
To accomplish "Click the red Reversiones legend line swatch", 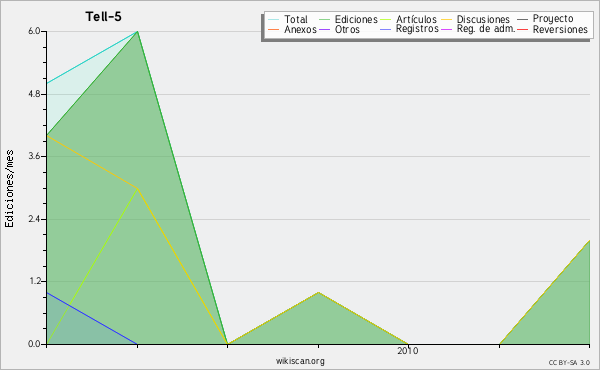I will tap(522, 29).
